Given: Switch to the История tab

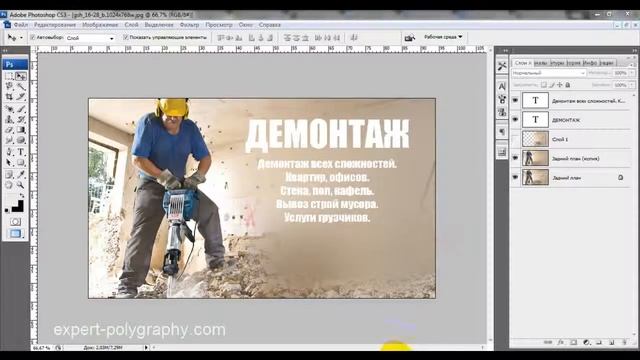Looking at the screenshot, I should (x=573, y=63).
